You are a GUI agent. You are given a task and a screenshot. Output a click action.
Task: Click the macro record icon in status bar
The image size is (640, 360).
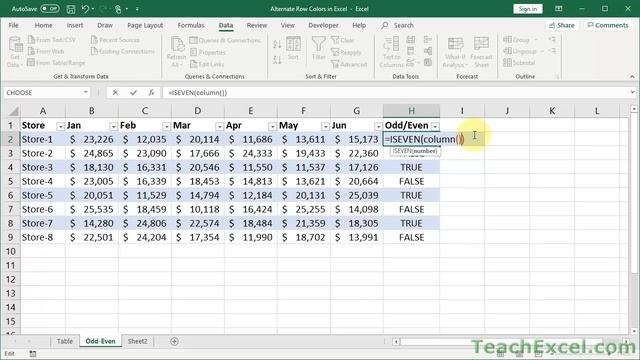(33, 354)
